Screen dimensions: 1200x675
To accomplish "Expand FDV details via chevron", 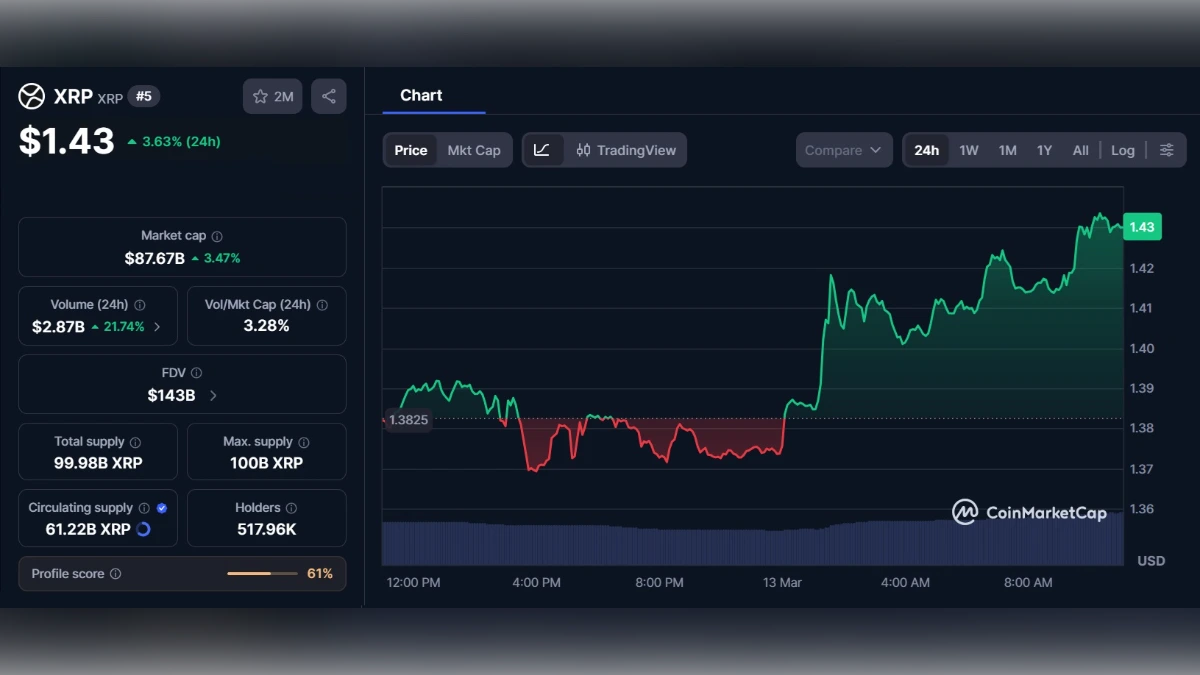I will [213, 395].
